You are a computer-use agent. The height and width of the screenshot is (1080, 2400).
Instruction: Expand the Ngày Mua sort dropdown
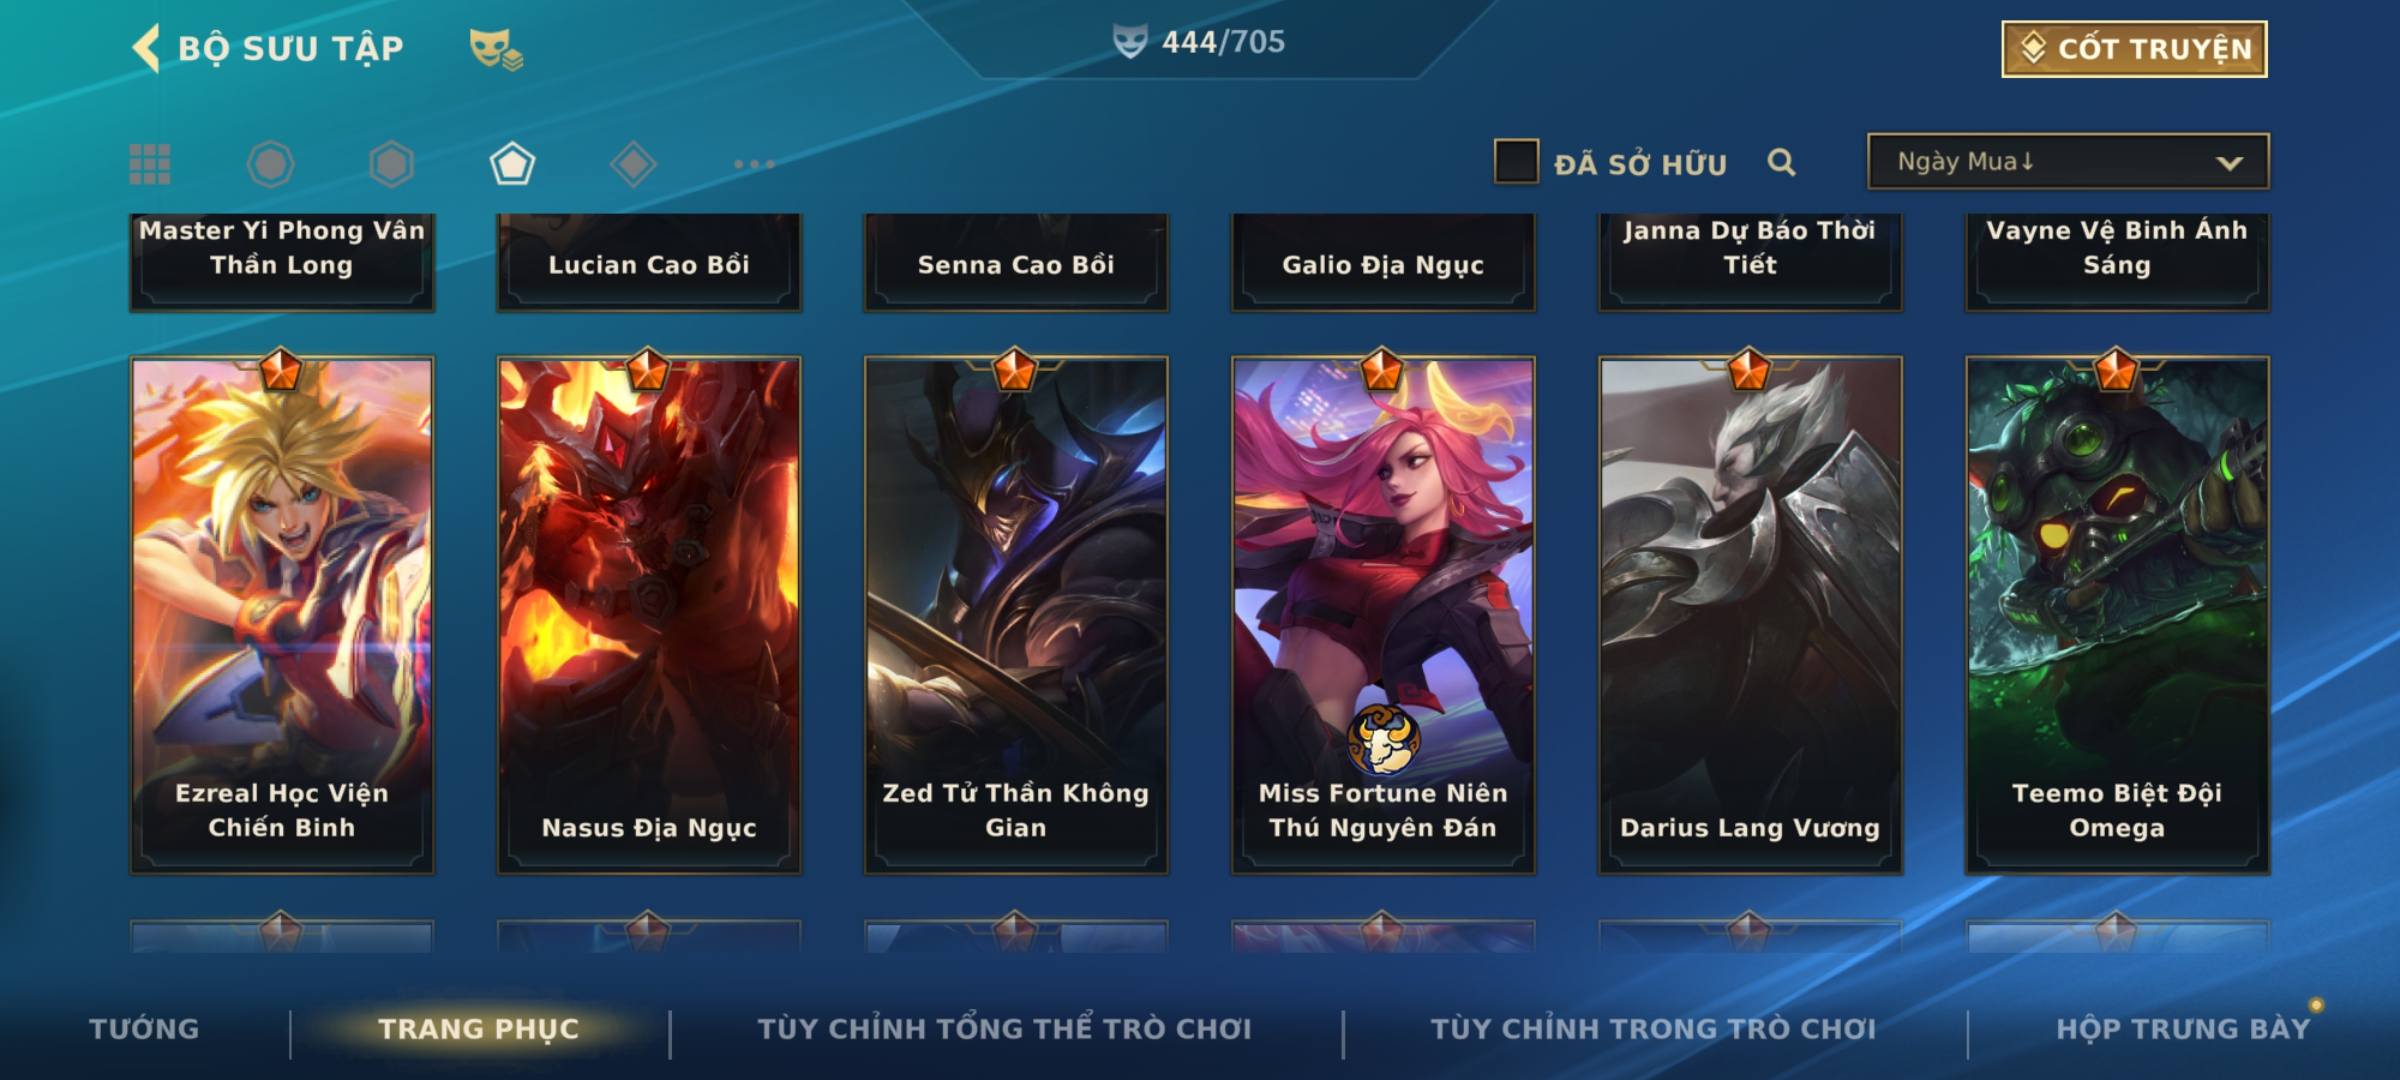pos(2068,161)
